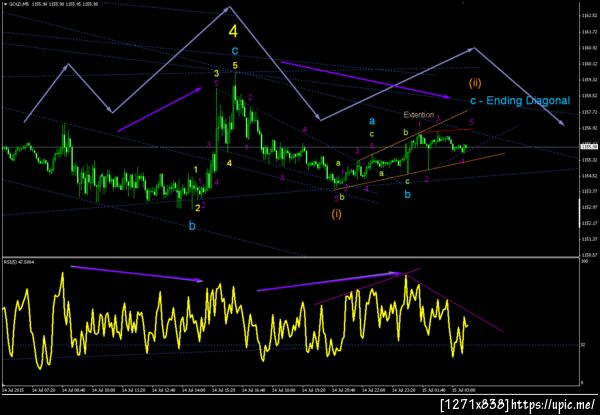Select the cyan C label under wave 4

[x=235, y=51]
